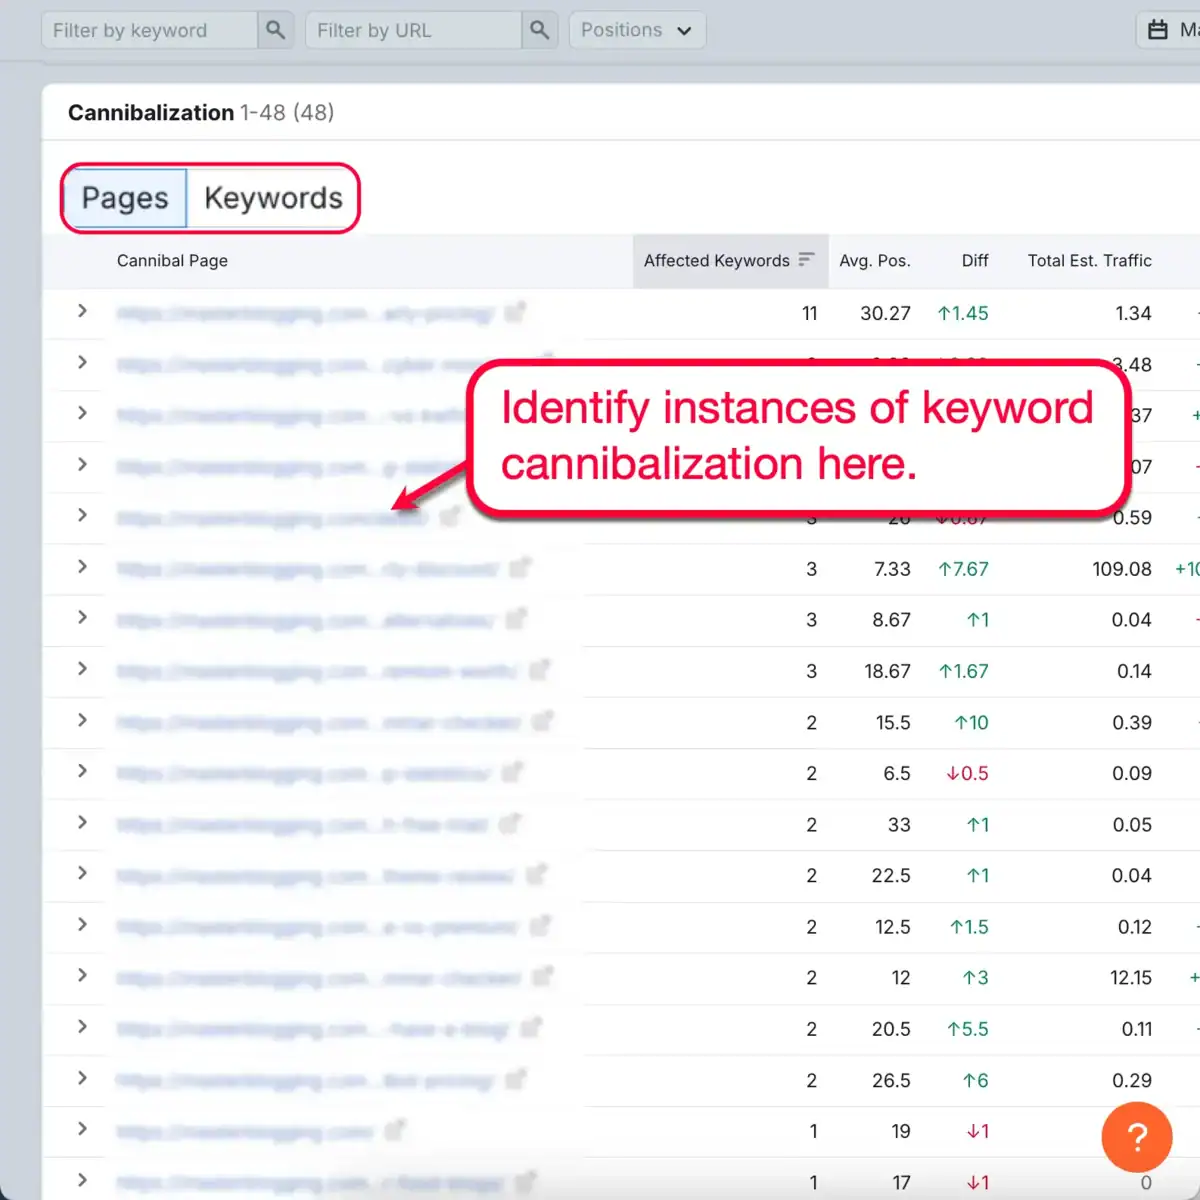Click the Diff value ↑5.5
Viewport: 1200px width, 1200px height.
pyautogui.click(x=967, y=1029)
